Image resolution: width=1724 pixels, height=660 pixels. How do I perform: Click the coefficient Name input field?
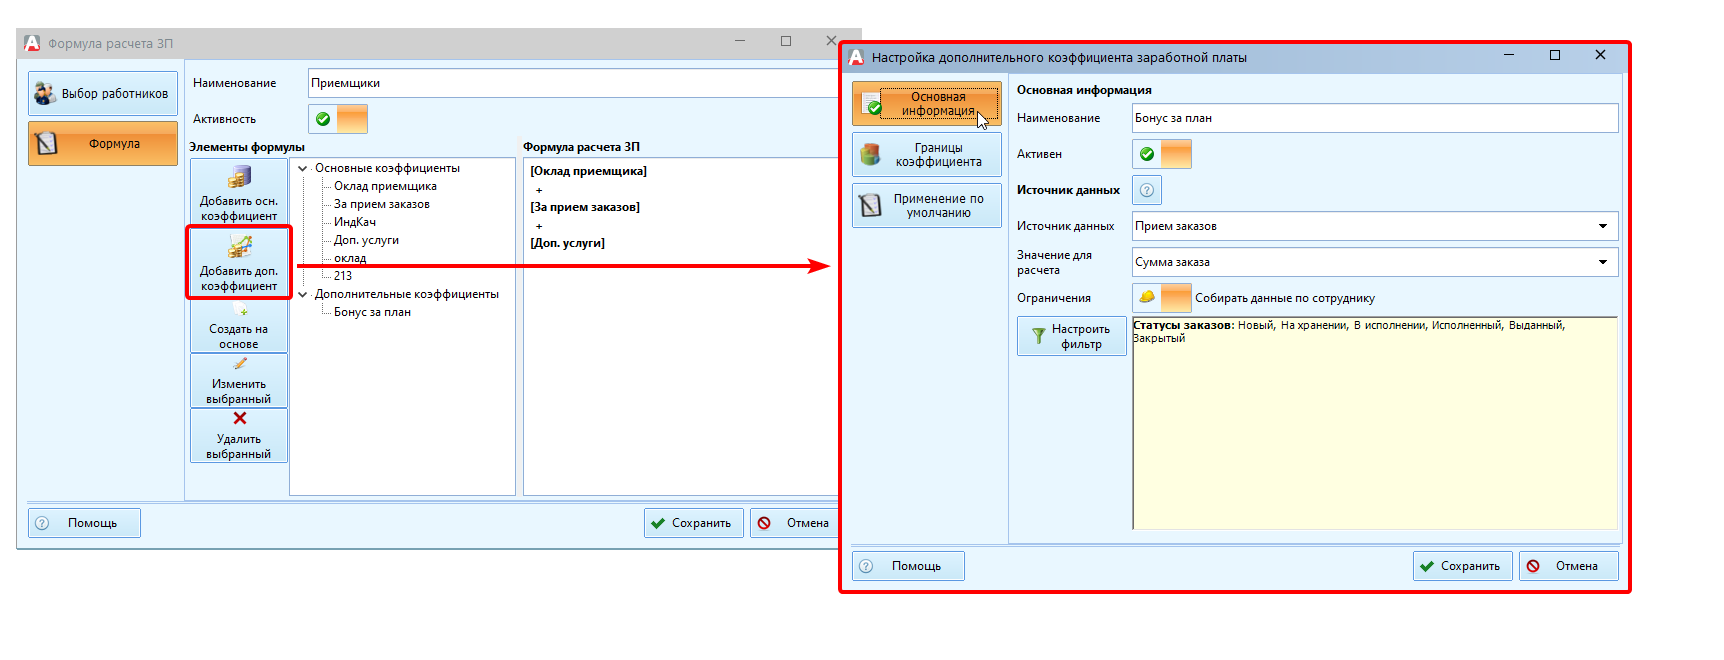click(1374, 118)
